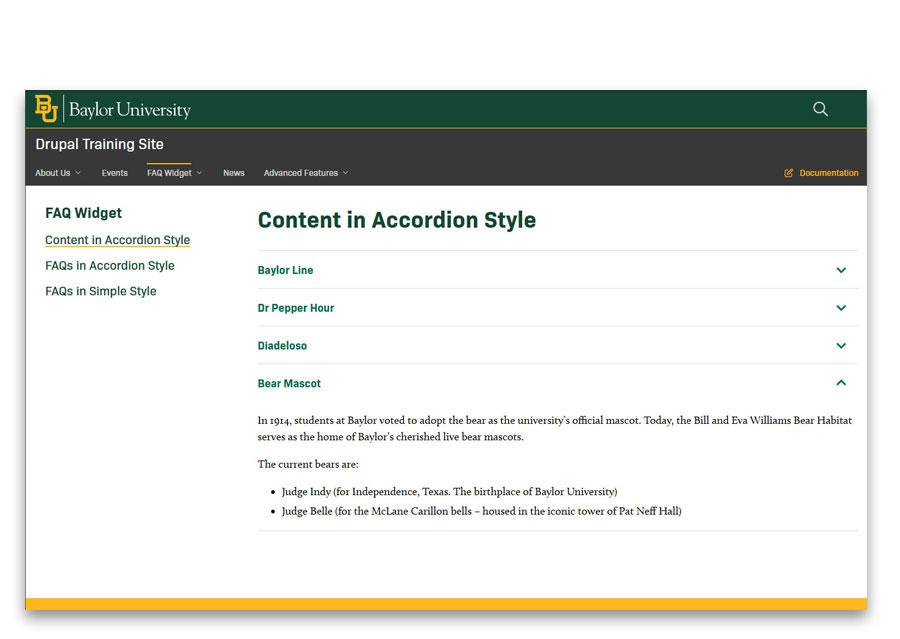Expand the Dr Pepper Hour accordion title
Screen dimensions: 900x639
point(296,308)
